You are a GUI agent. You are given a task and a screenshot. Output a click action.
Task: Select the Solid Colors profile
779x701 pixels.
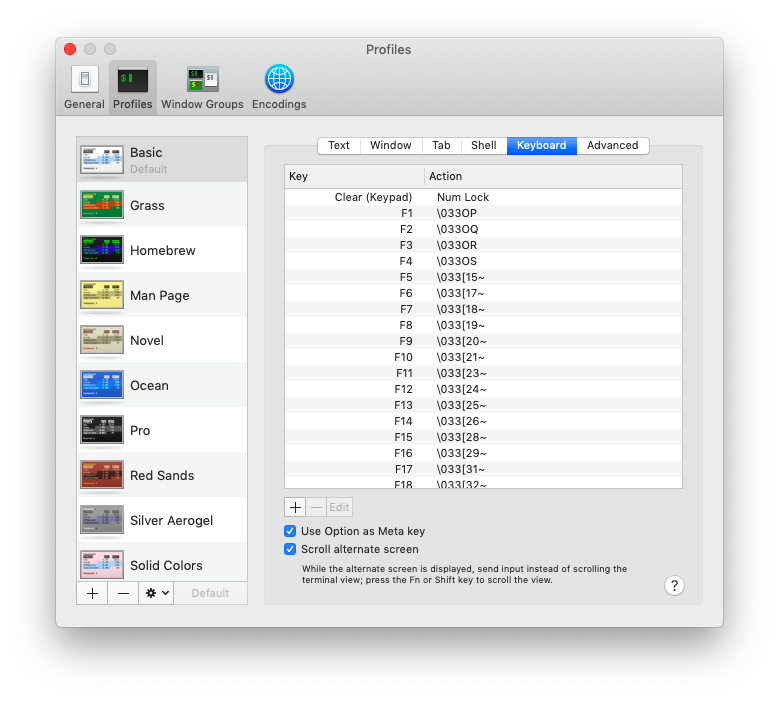tap(162, 562)
